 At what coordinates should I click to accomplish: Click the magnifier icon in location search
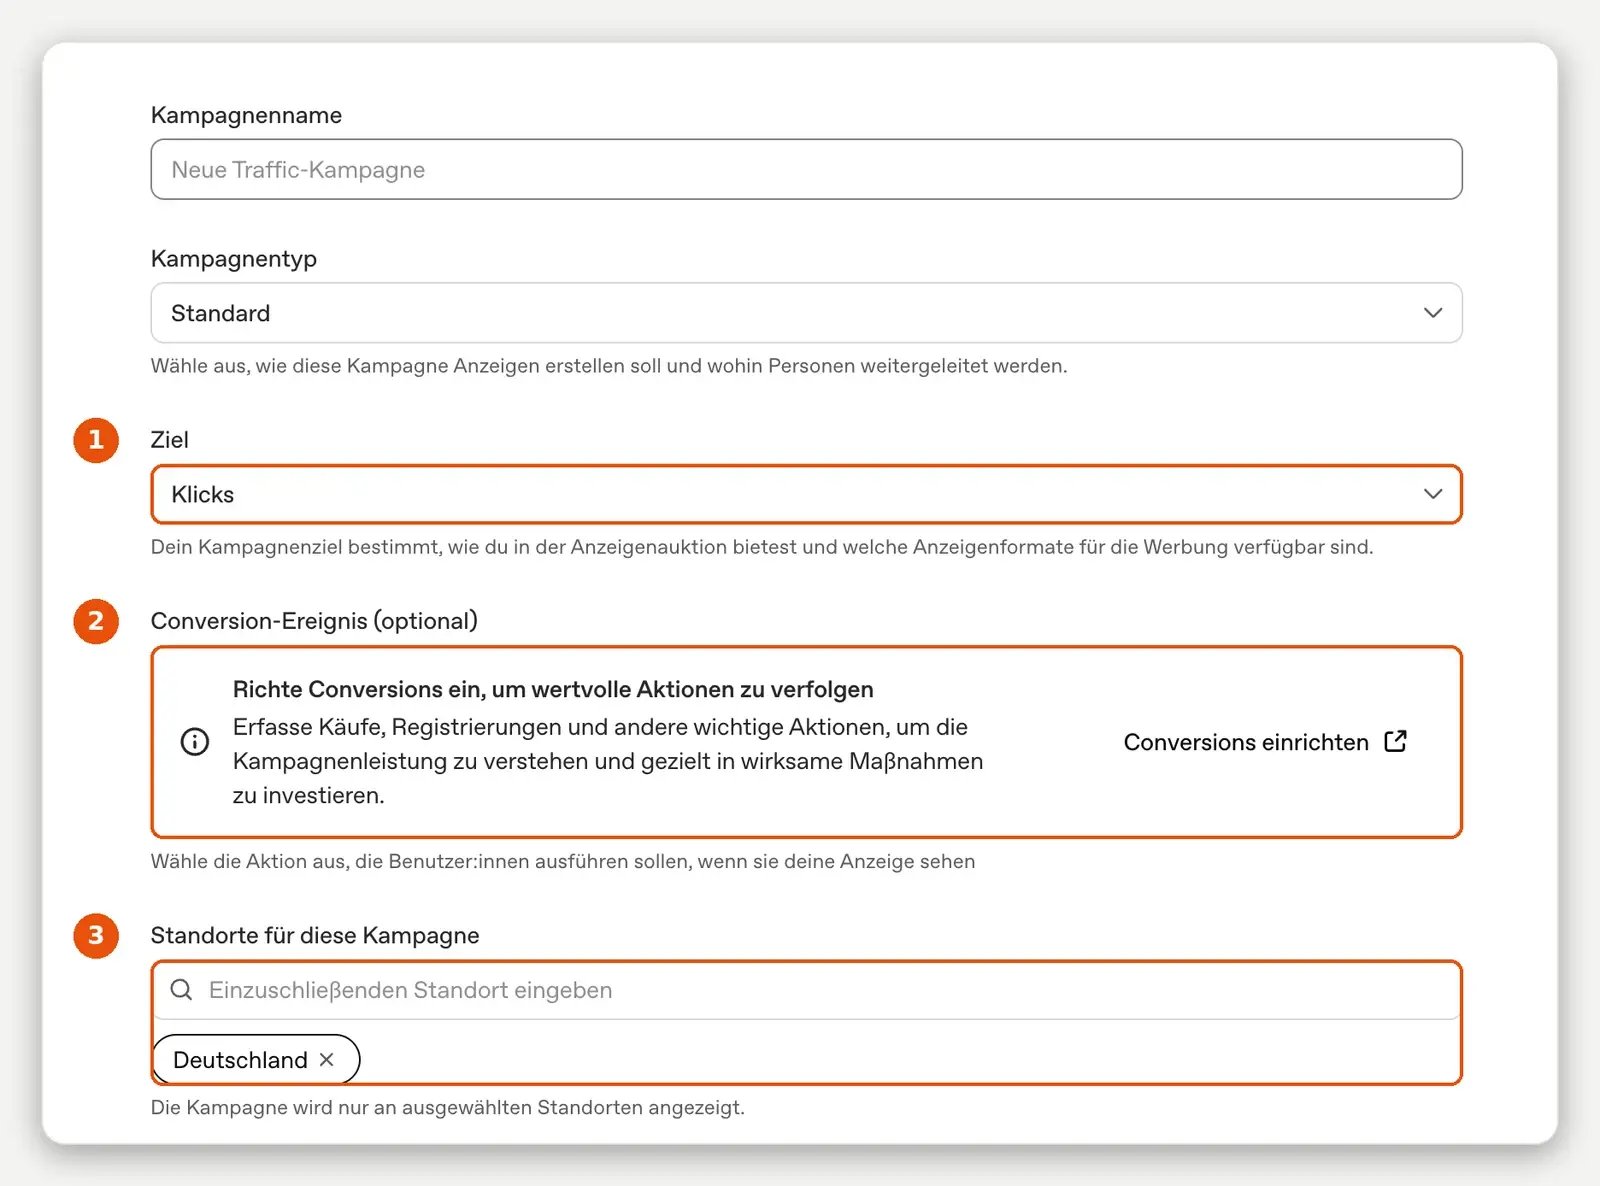(181, 990)
